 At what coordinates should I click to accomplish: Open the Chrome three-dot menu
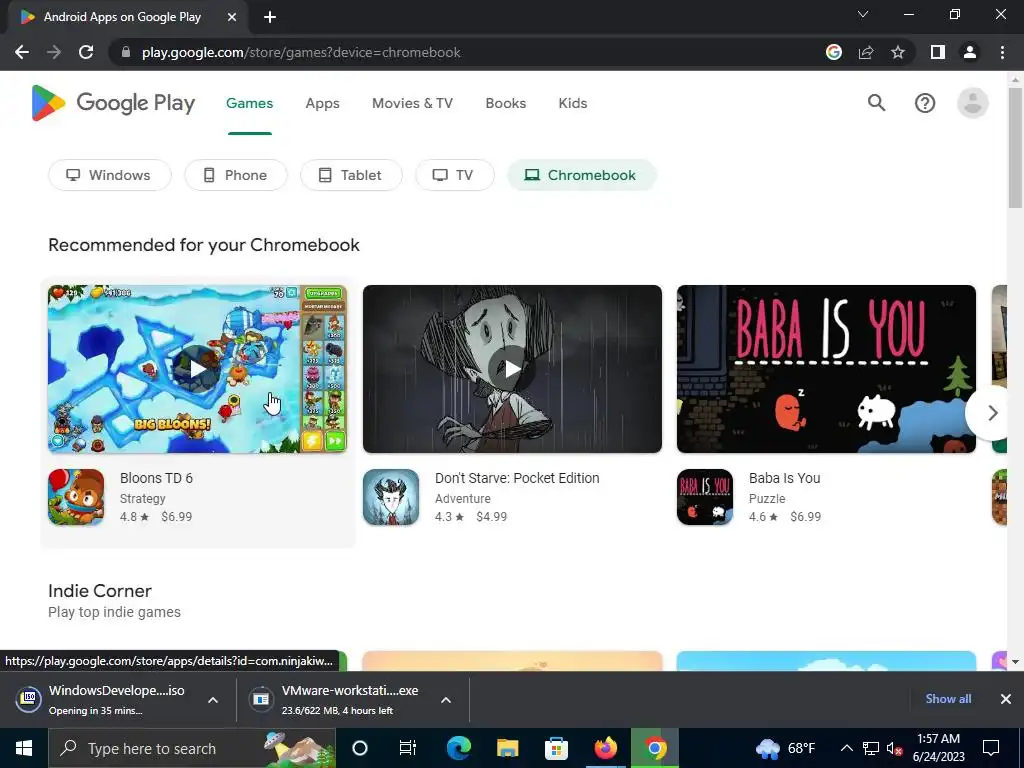tap(1002, 52)
